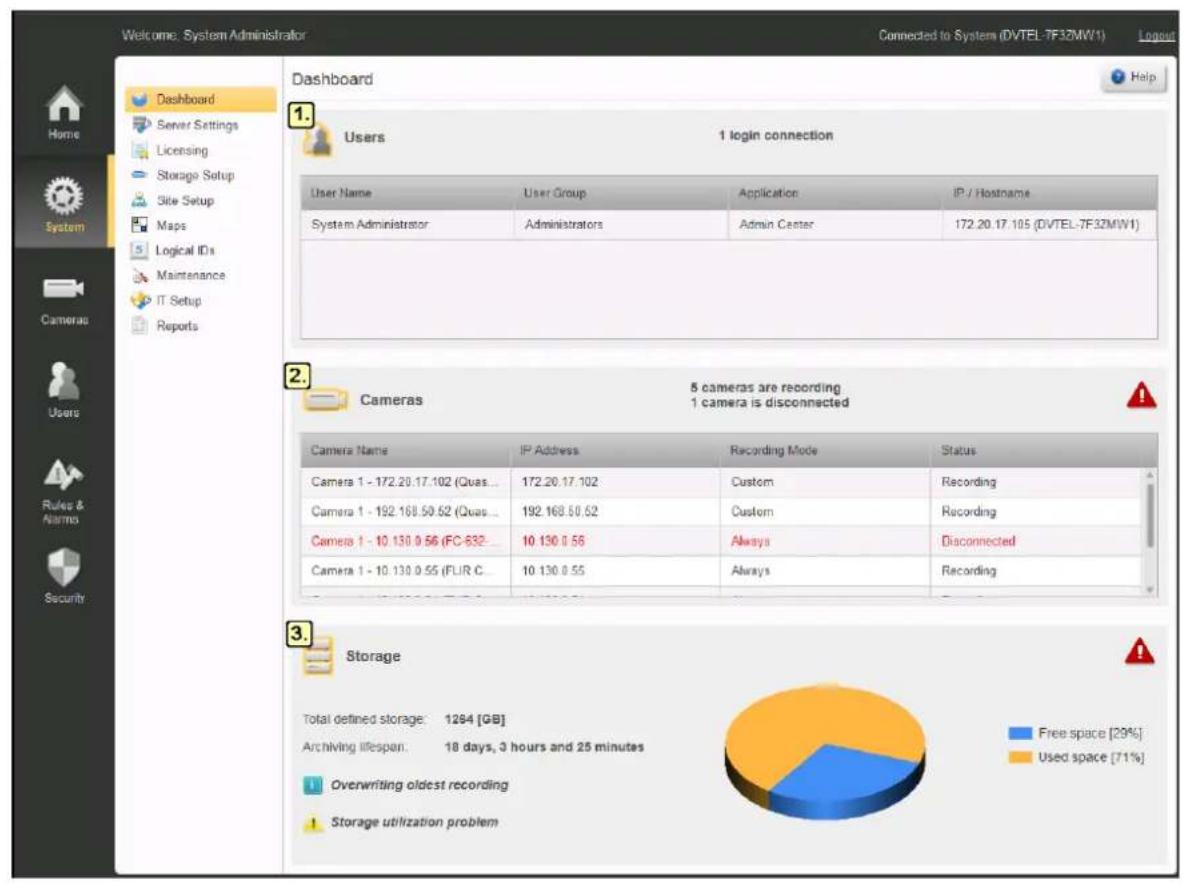
Task: Click the Users panel person icon
Action: point(319,140)
